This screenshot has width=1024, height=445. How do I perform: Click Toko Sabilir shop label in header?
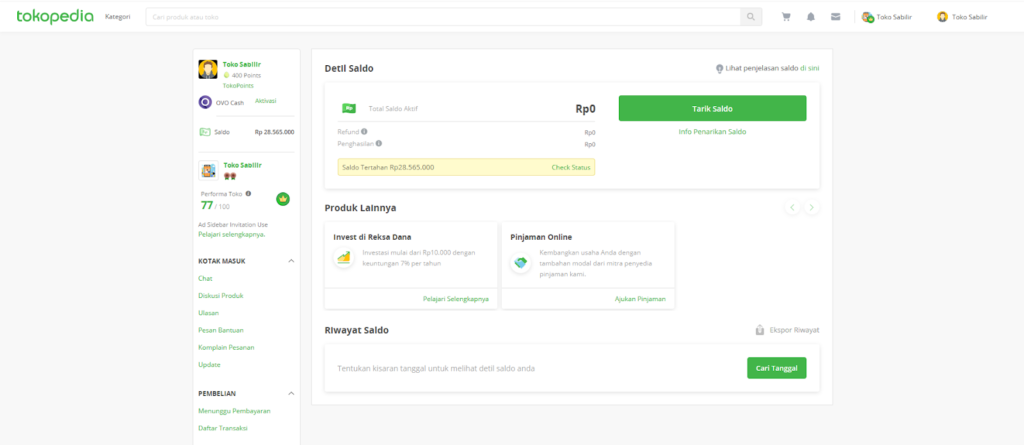894,17
